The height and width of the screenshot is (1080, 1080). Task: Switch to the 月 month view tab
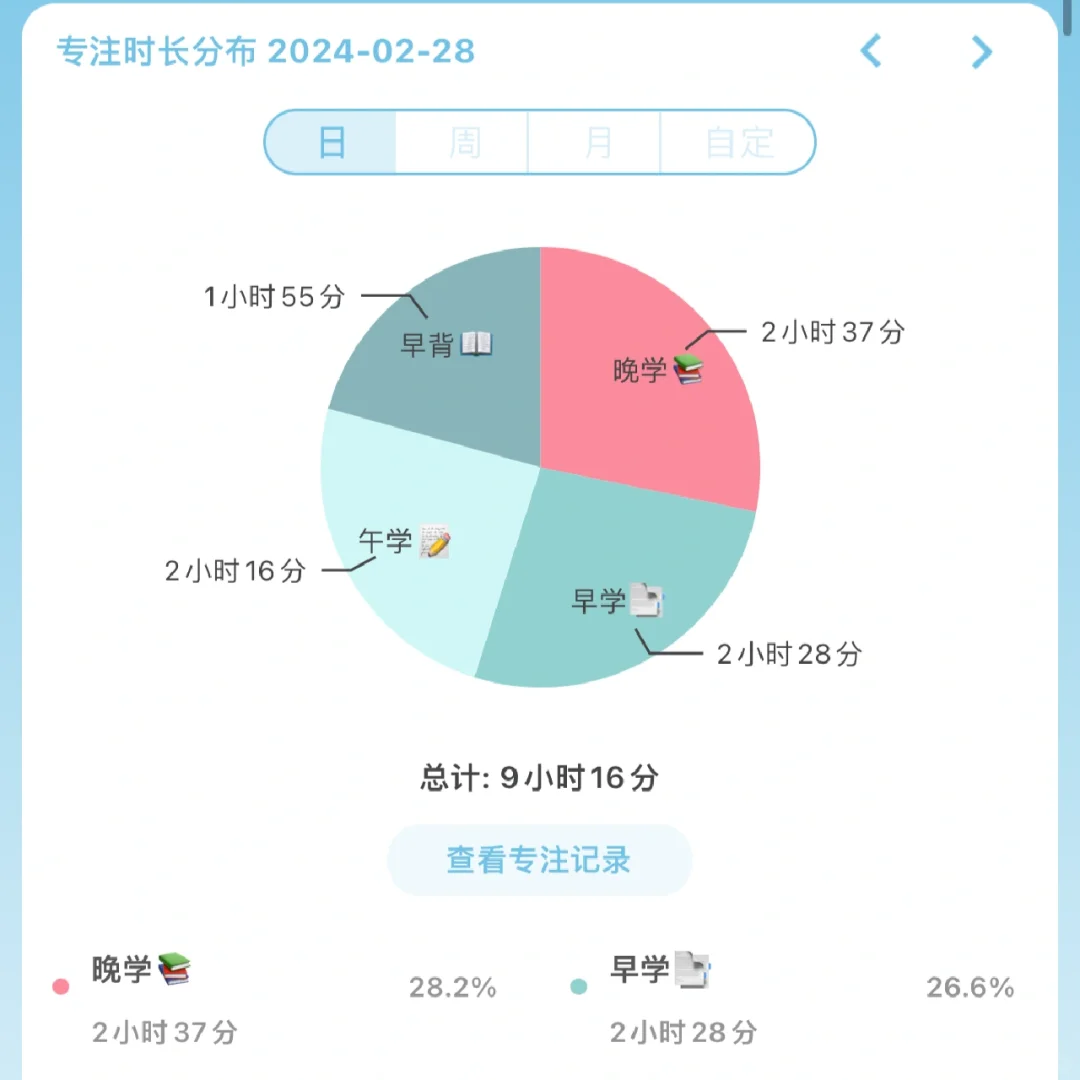tap(596, 142)
